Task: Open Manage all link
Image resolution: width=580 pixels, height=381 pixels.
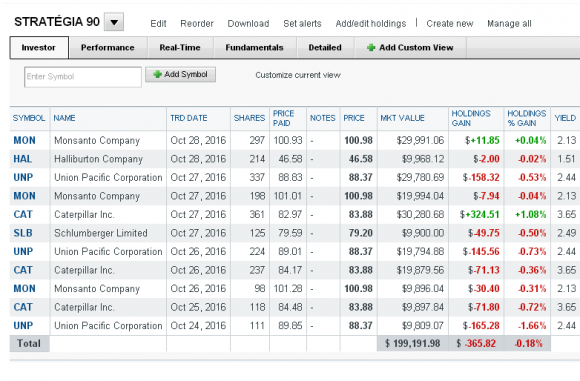Action: pos(509,24)
